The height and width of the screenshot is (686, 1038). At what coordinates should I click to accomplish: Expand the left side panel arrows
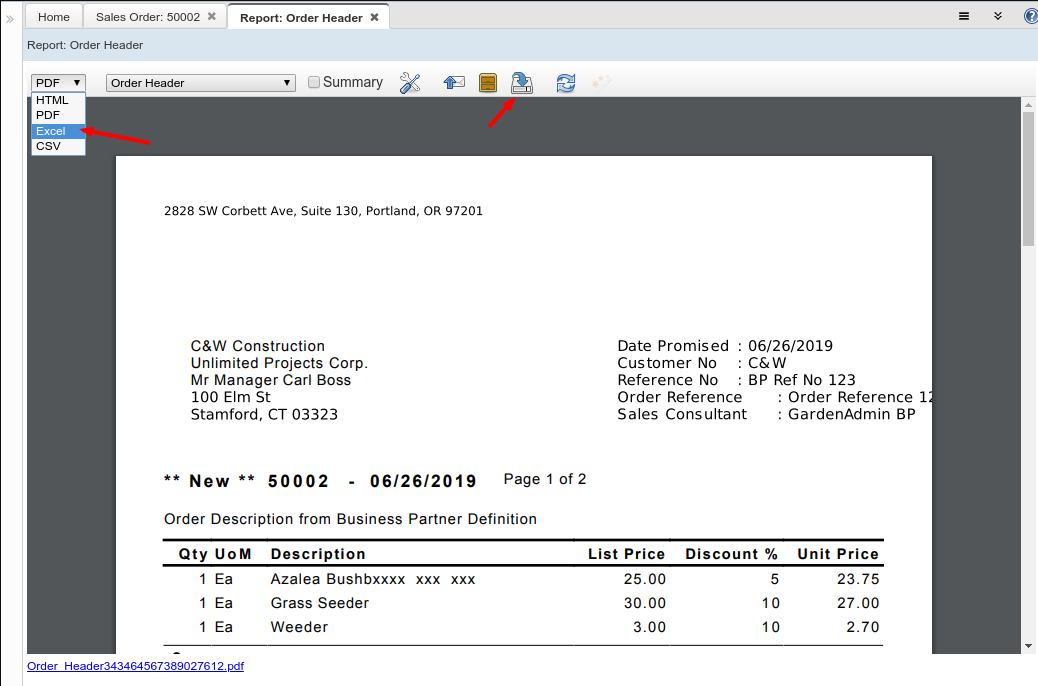pos(10,18)
